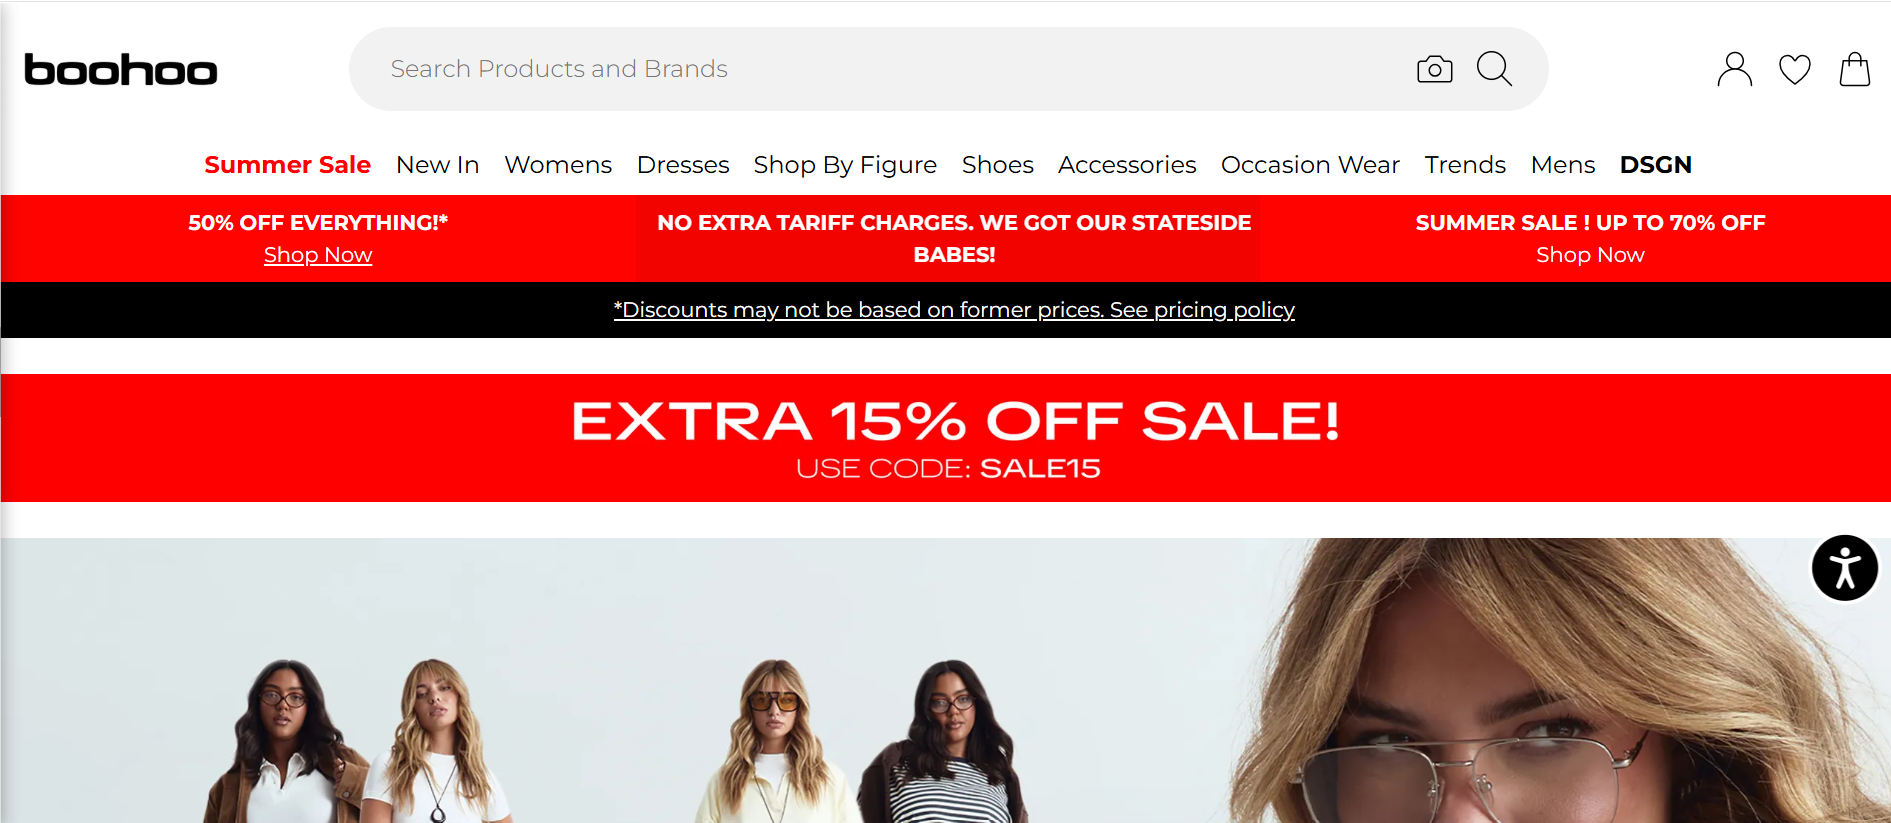Click Shop Now under Summer Sale 70% off
This screenshot has height=823, width=1891.
click(x=1590, y=255)
